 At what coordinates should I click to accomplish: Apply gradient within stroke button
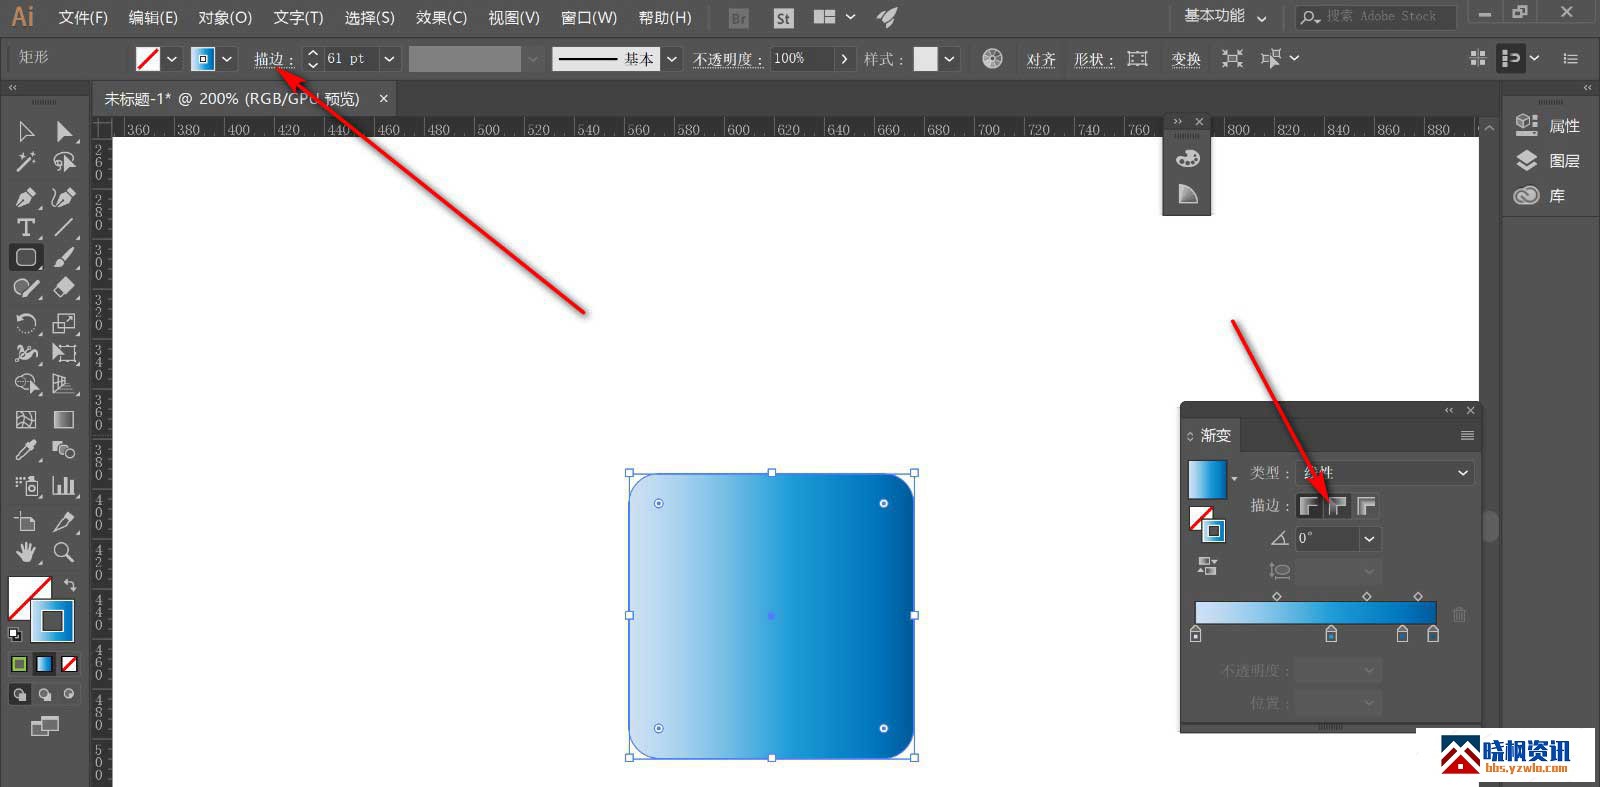[1308, 506]
